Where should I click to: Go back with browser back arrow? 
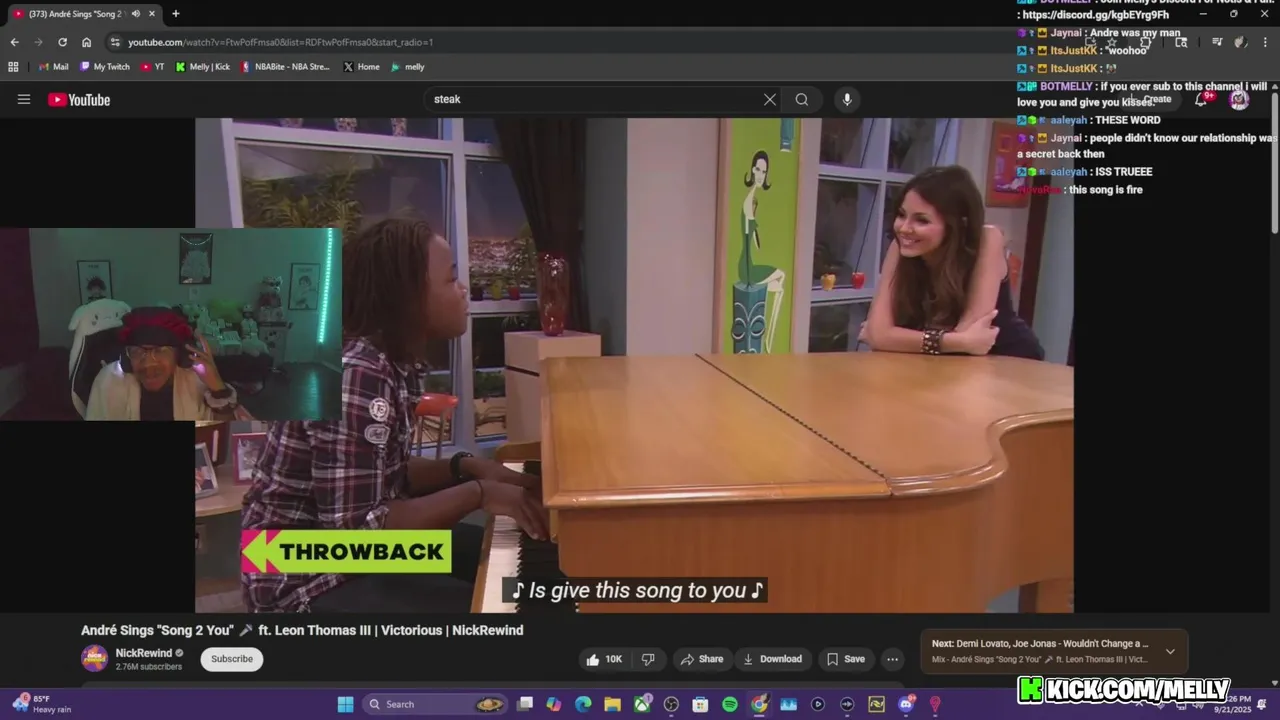tap(14, 42)
